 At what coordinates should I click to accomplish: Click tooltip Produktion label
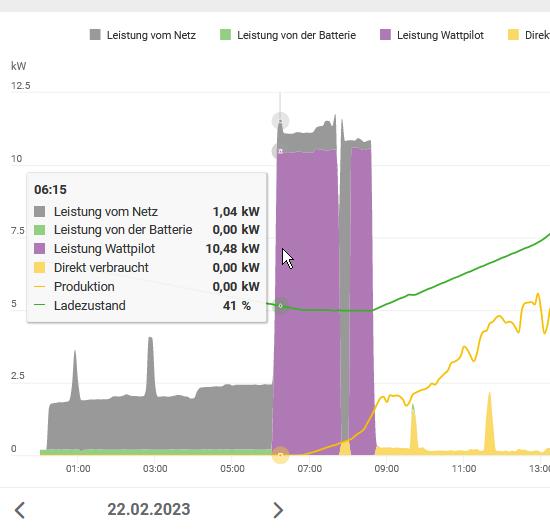click(x=84, y=287)
